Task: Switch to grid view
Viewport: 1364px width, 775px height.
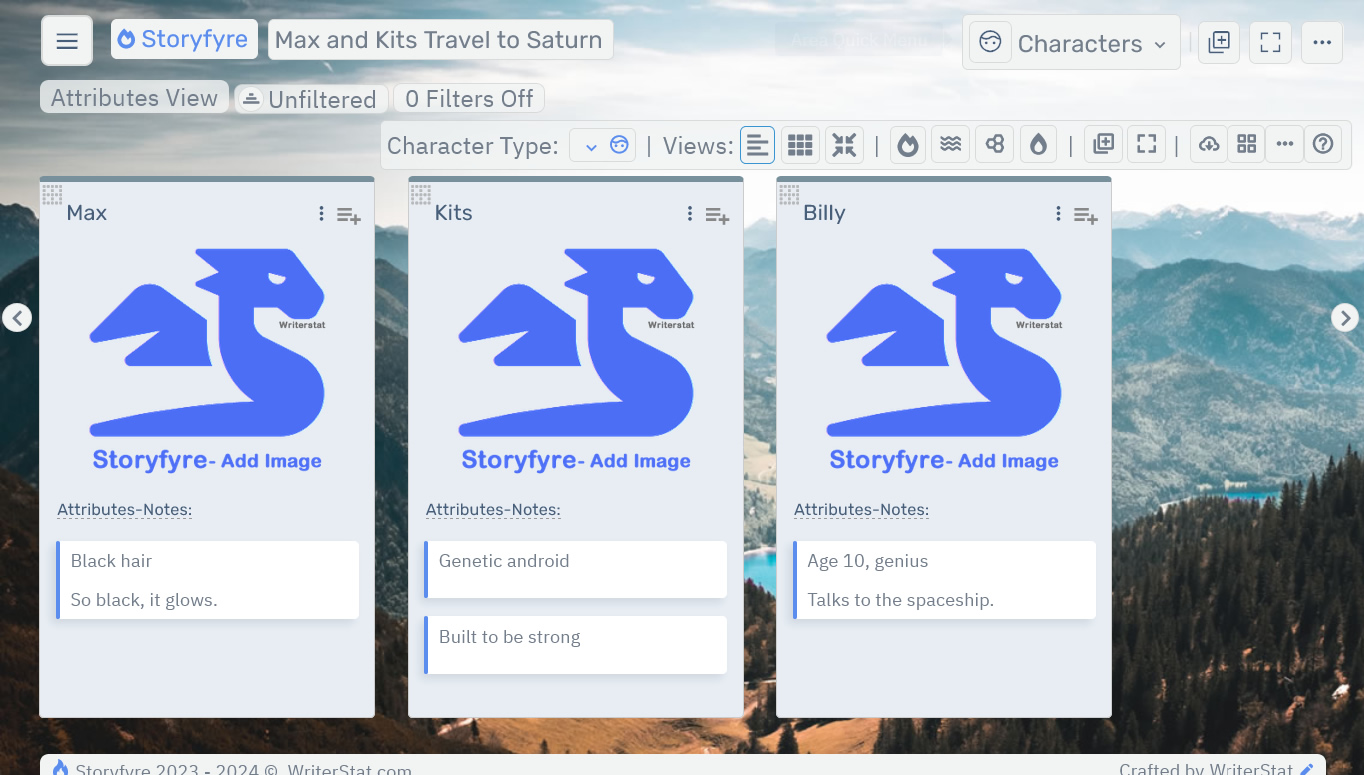Action: (800, 144)
